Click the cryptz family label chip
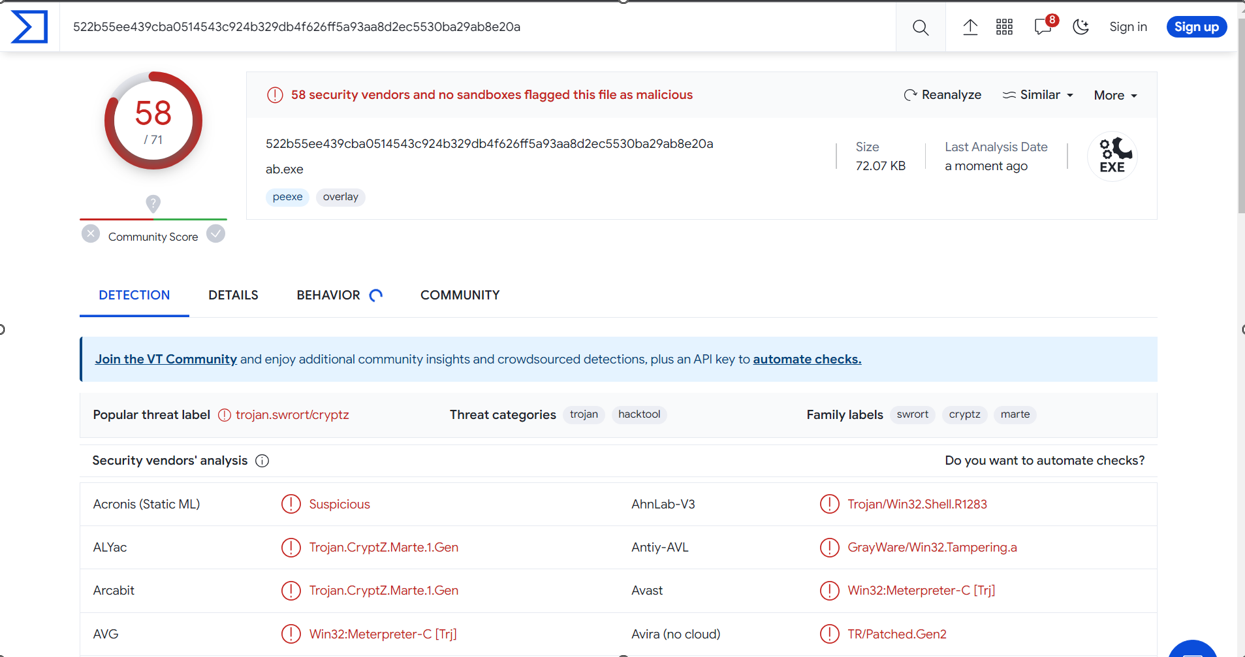1245x657 pixels. tap(964, 414)
